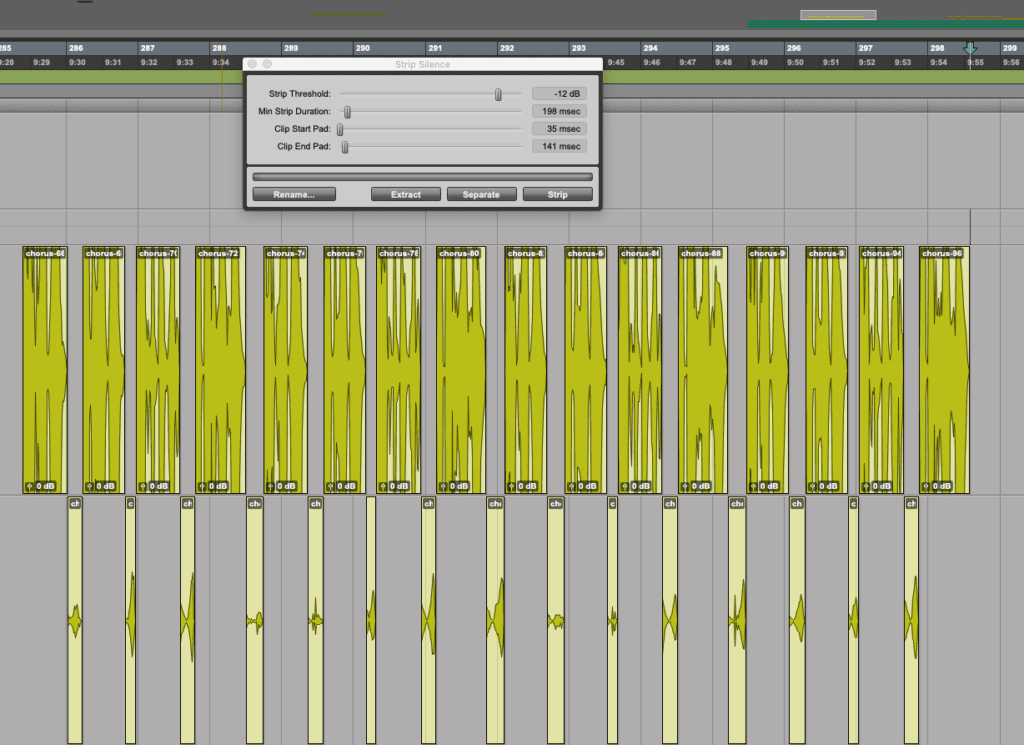Image resolution: width=1024 pixels, height=745 pixels.
Task: Click bar 294 in the bars ruler
Action: tap(650, 48)
